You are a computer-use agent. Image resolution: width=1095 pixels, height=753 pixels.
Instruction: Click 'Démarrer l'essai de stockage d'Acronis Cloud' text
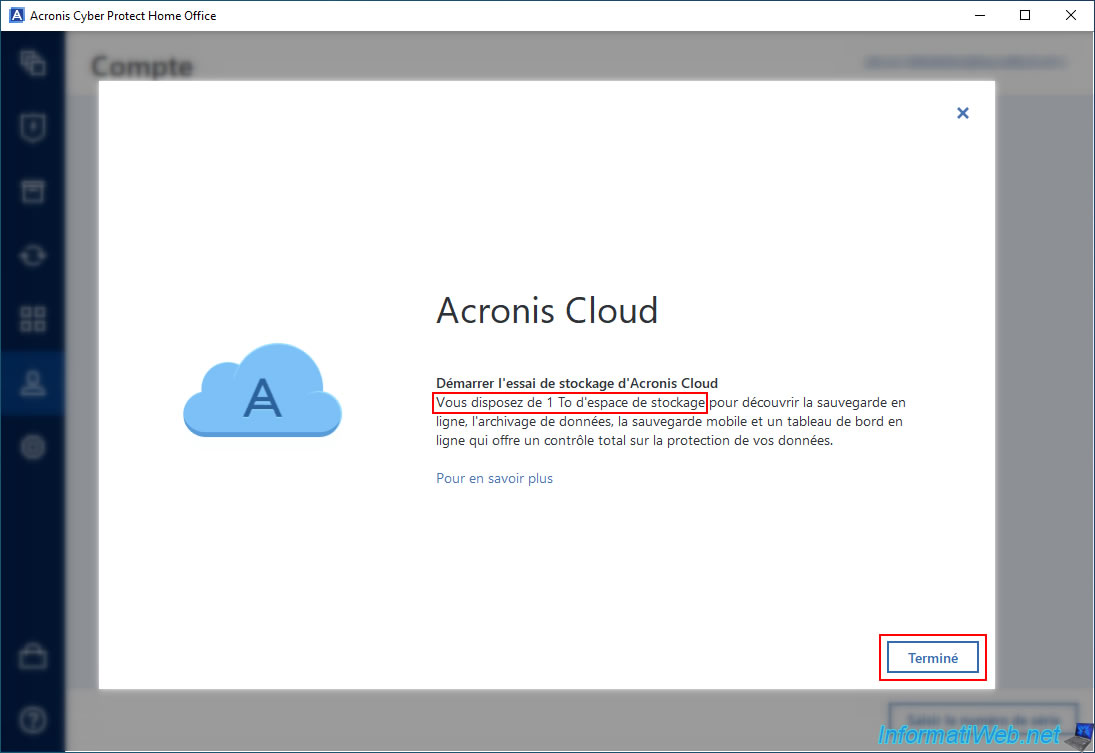click(x=577, y=383)
